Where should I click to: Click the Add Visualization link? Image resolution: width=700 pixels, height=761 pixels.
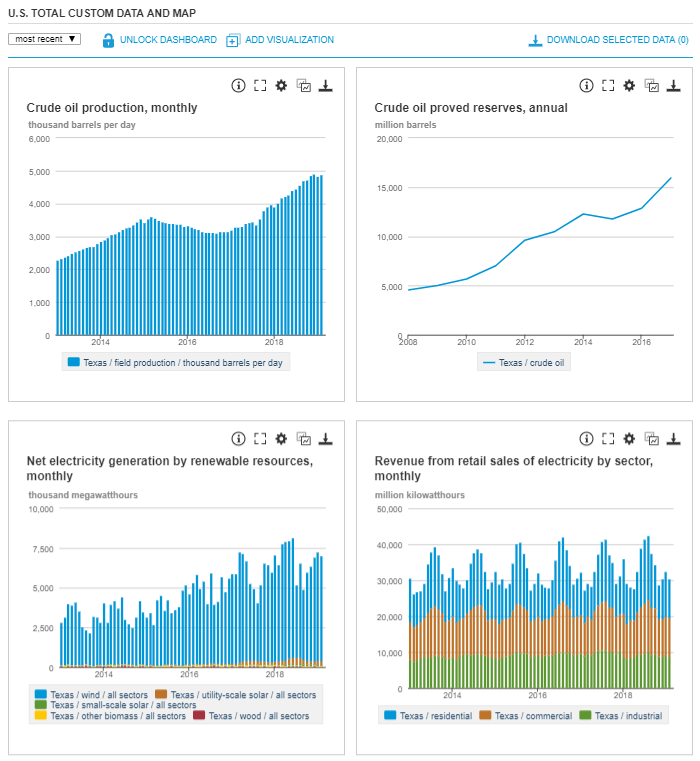pyautogui.click(x=289, y=40)
